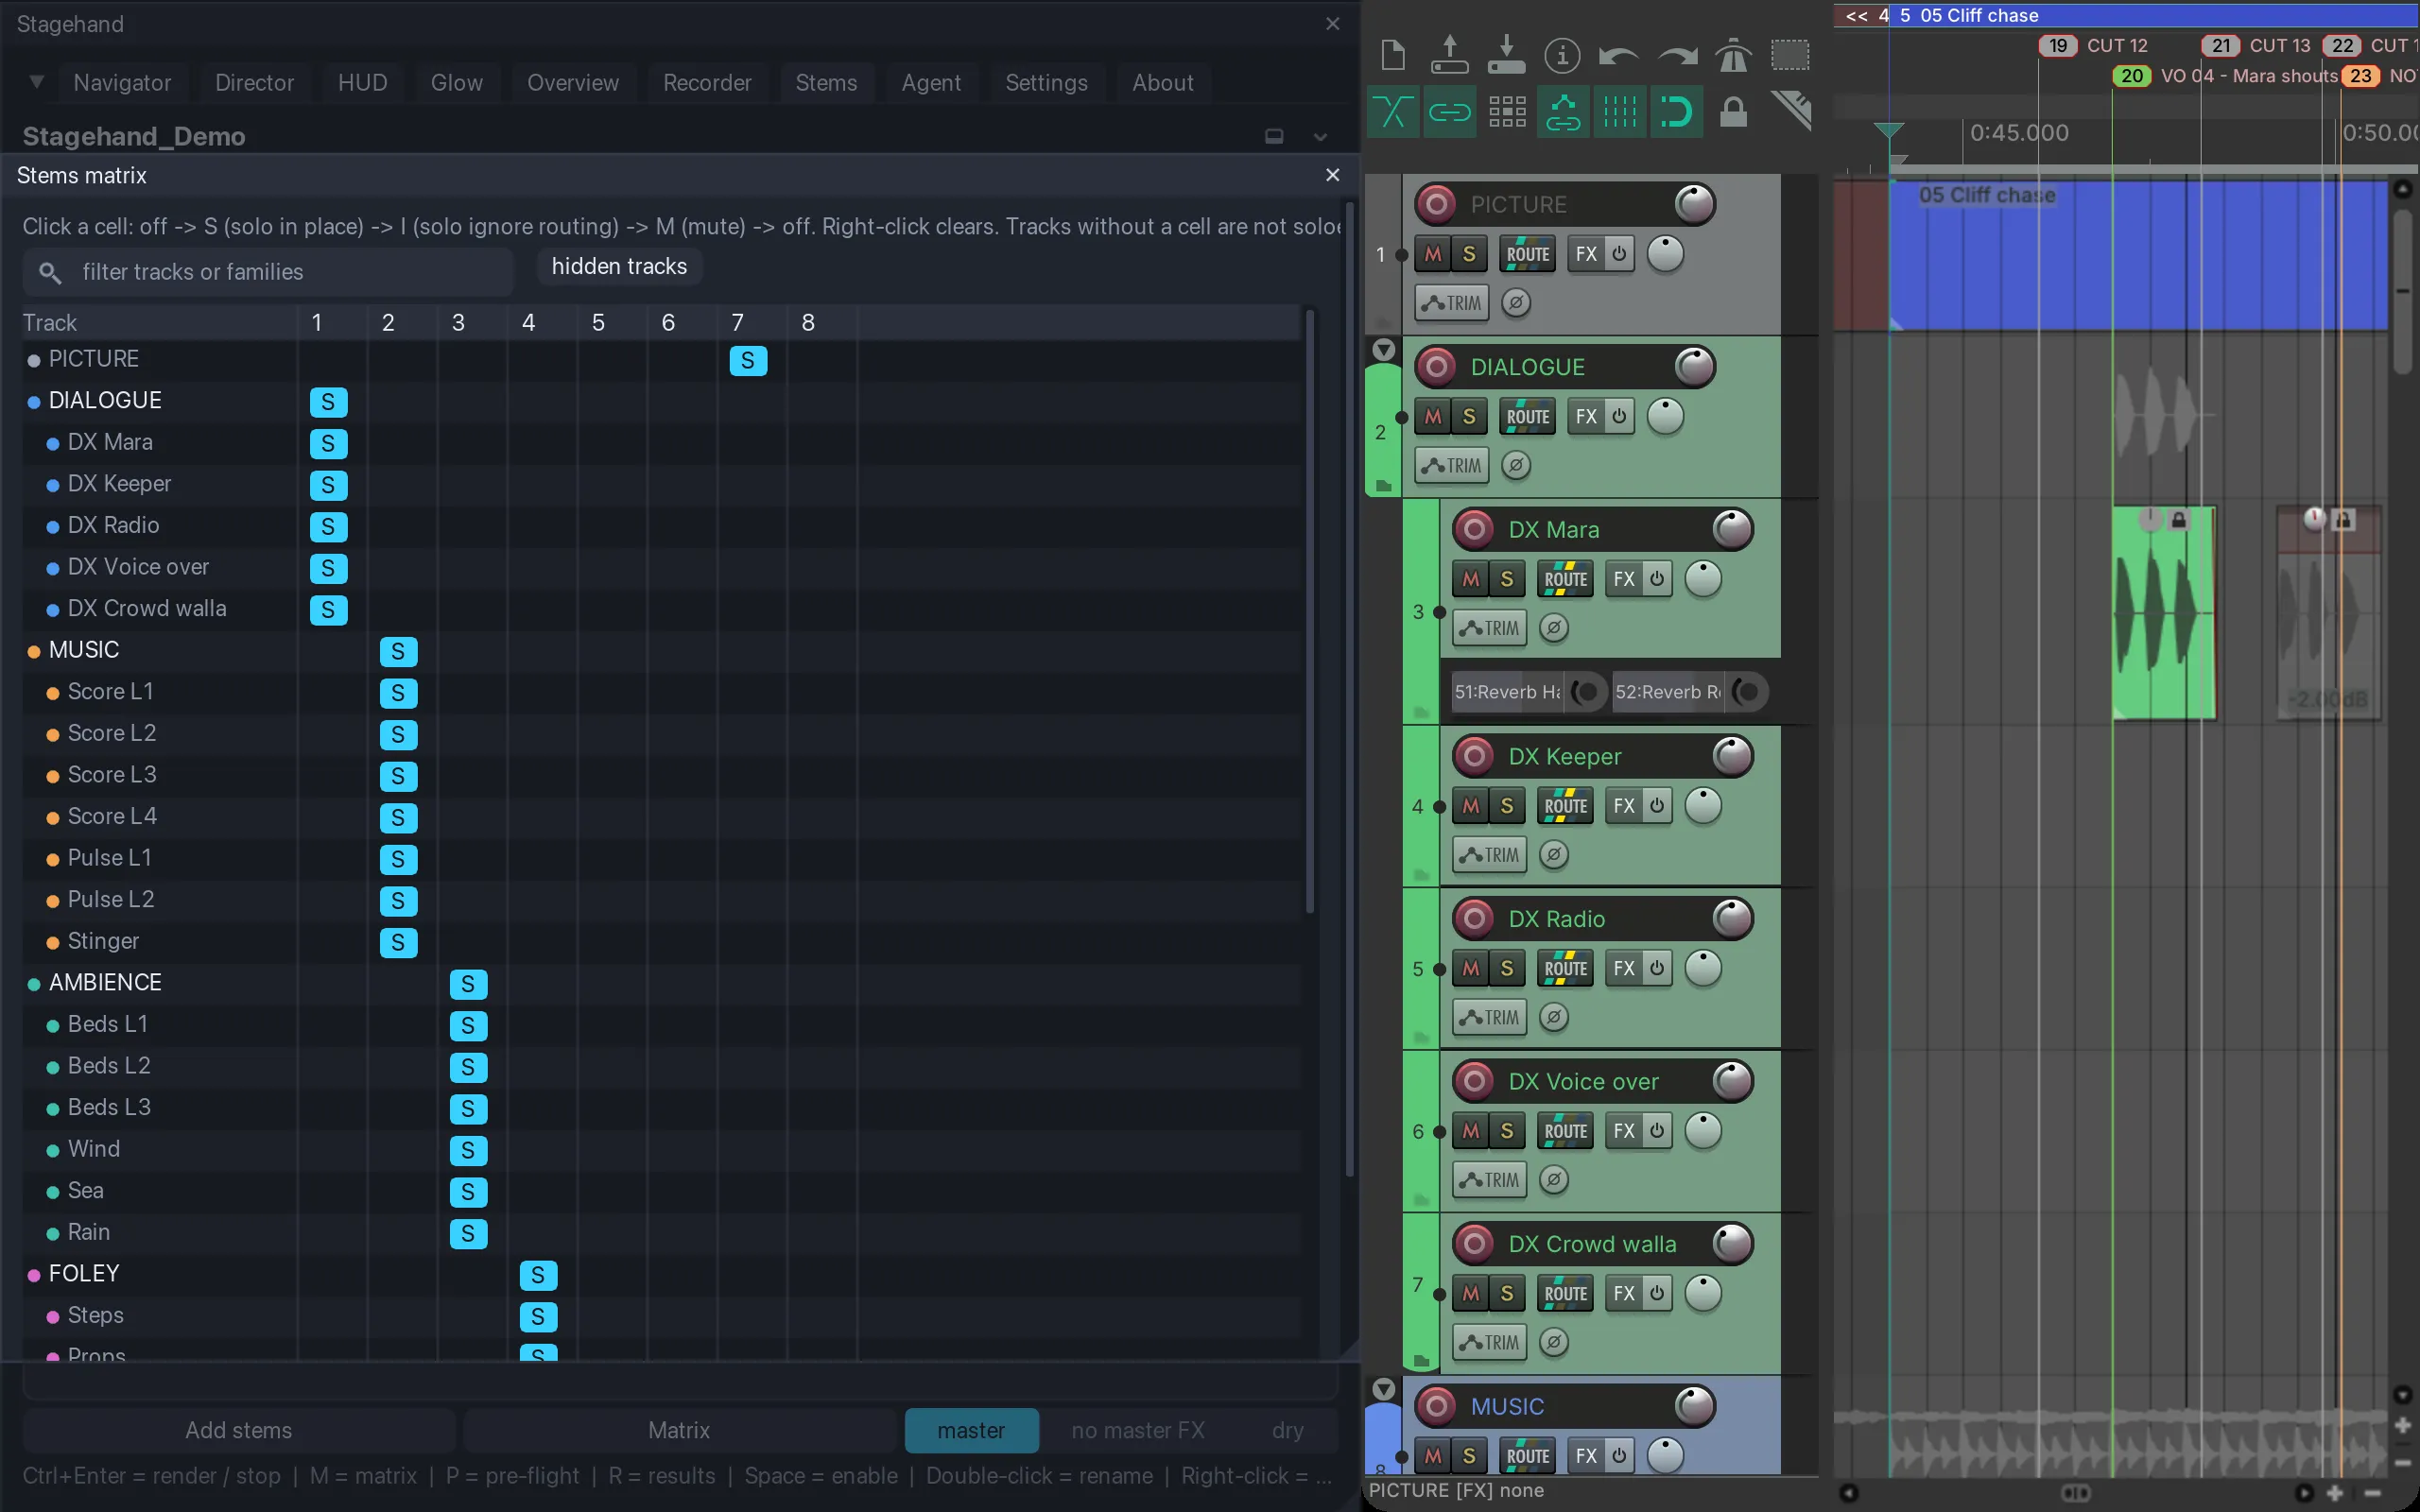Click the Matrix button
2420x1512 pixels.
[679, 1430]
